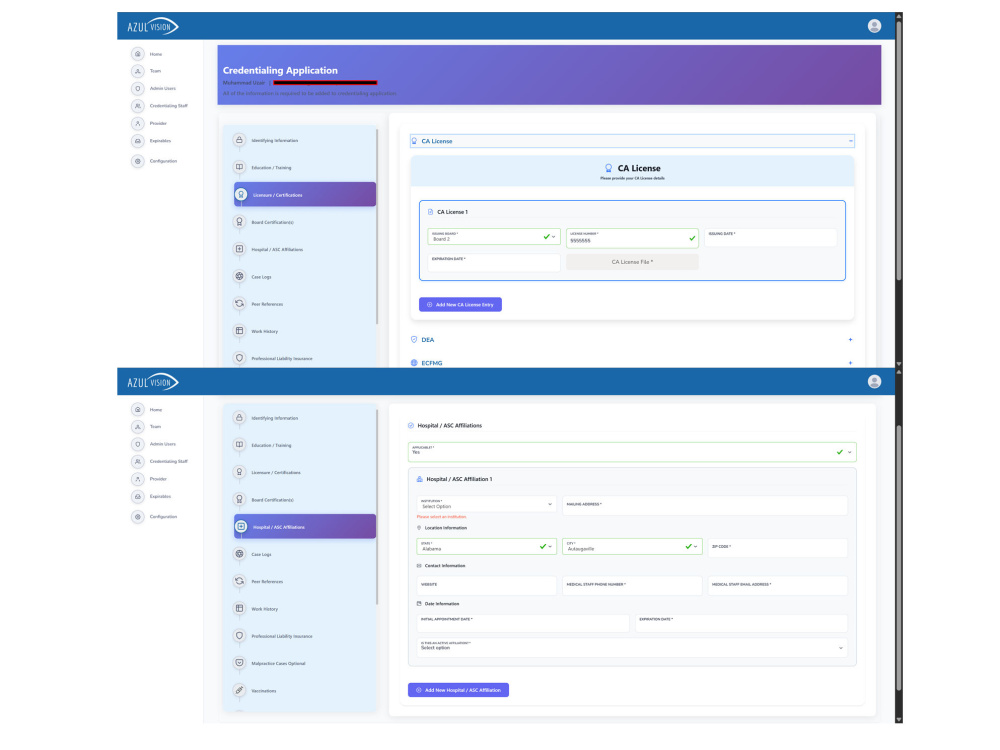Open Admin Users link in the Hospital Affiliations screen
The height and width of the screenshot is (750, 1000).
162,444
